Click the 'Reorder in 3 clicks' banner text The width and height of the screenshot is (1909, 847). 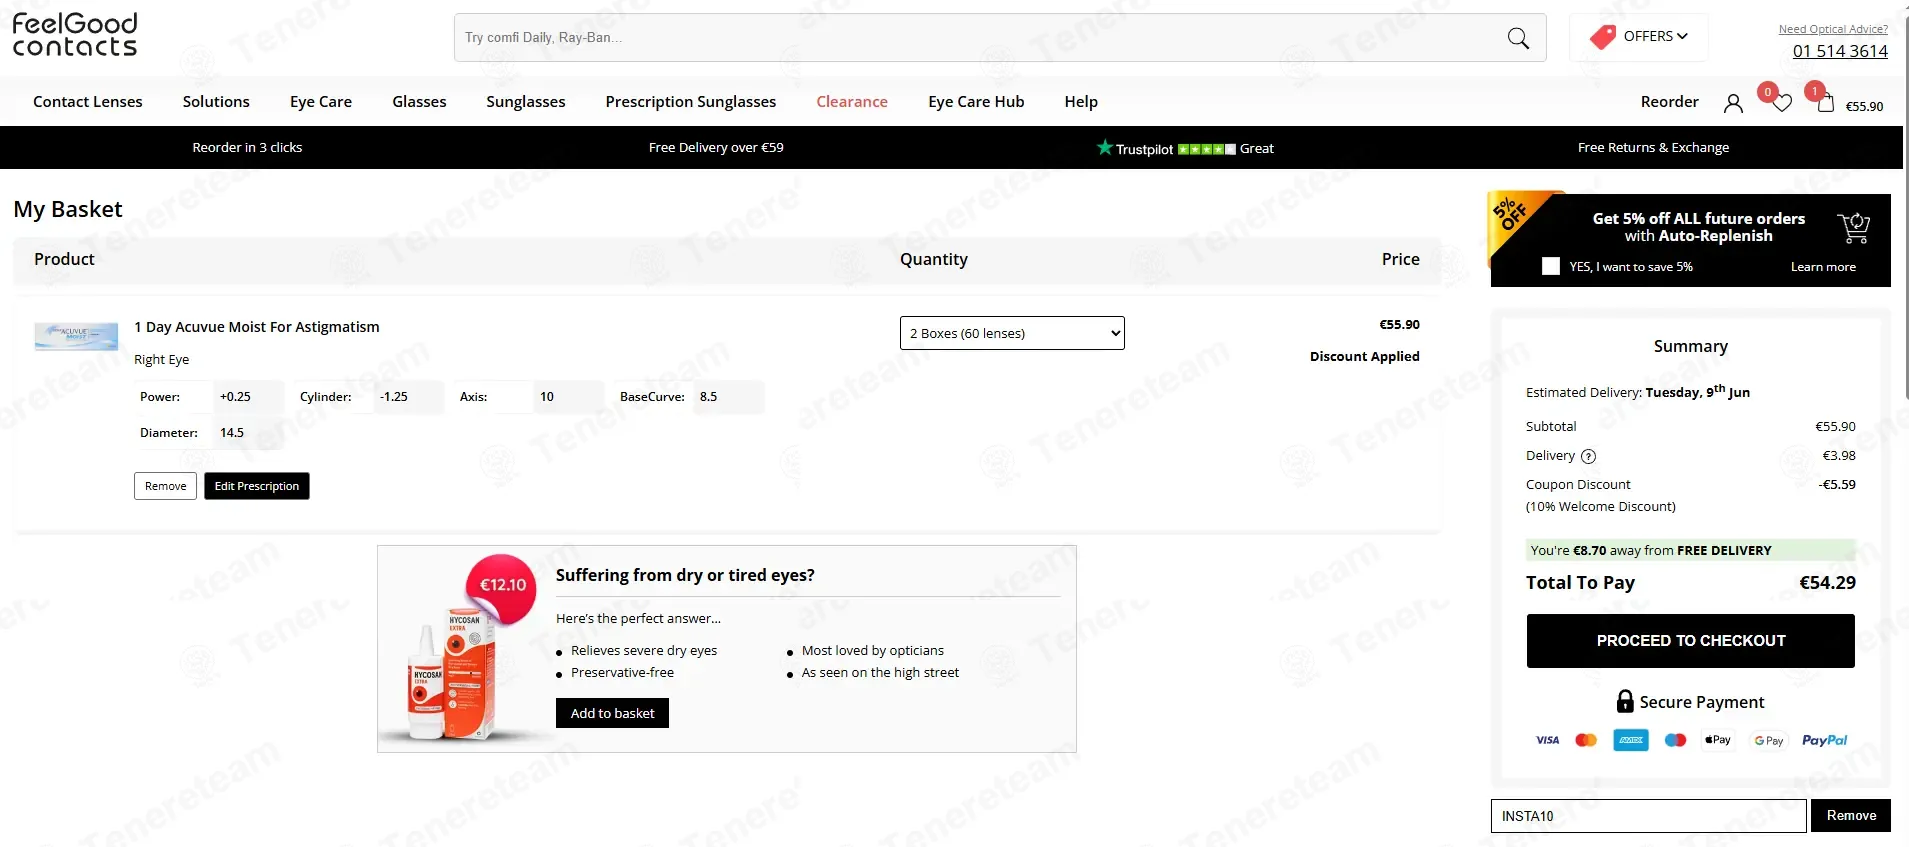coord(247,147)
